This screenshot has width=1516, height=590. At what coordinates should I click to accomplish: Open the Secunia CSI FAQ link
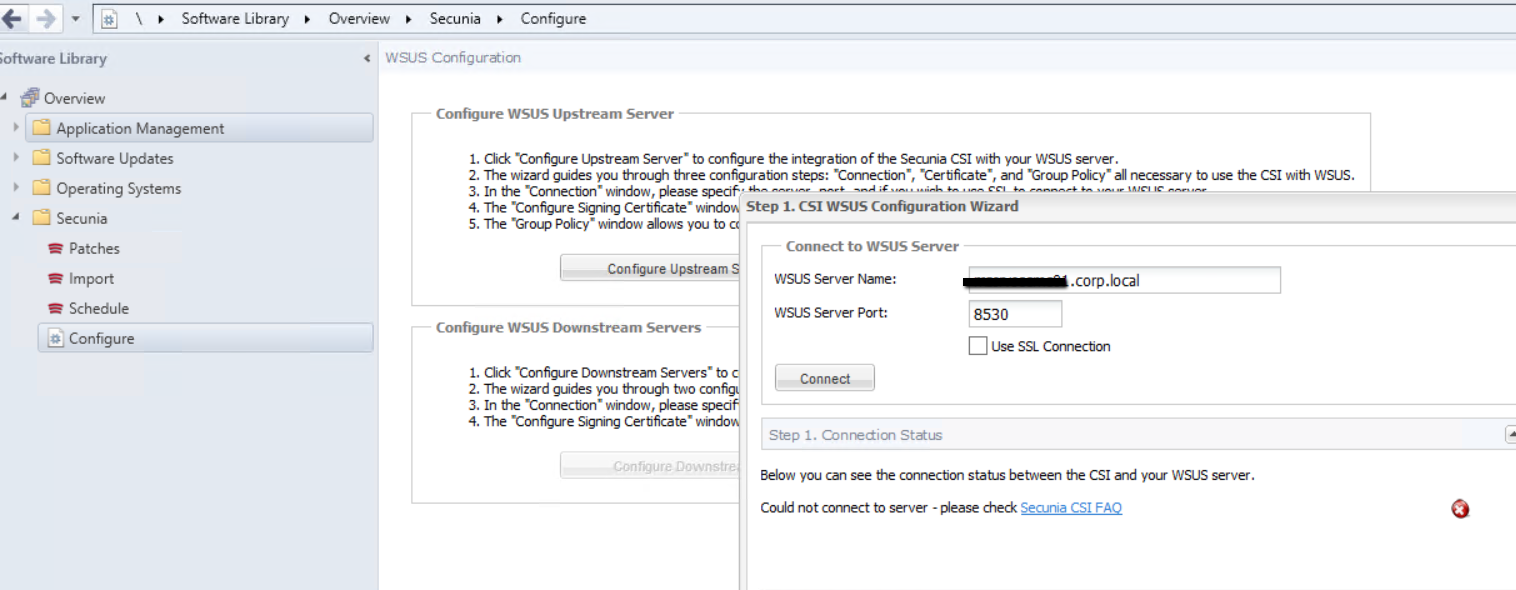[1070, 508]
